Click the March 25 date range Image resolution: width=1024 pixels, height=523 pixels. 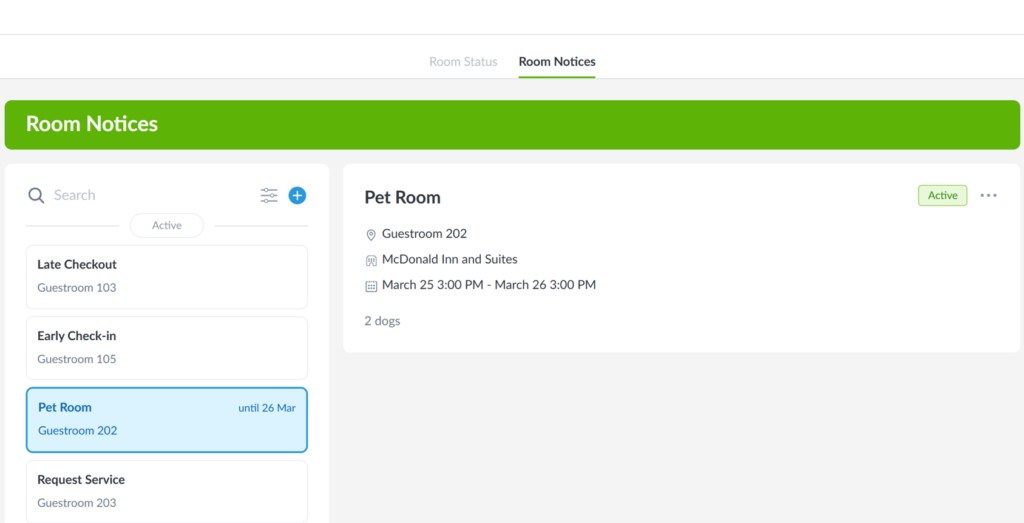488,286
